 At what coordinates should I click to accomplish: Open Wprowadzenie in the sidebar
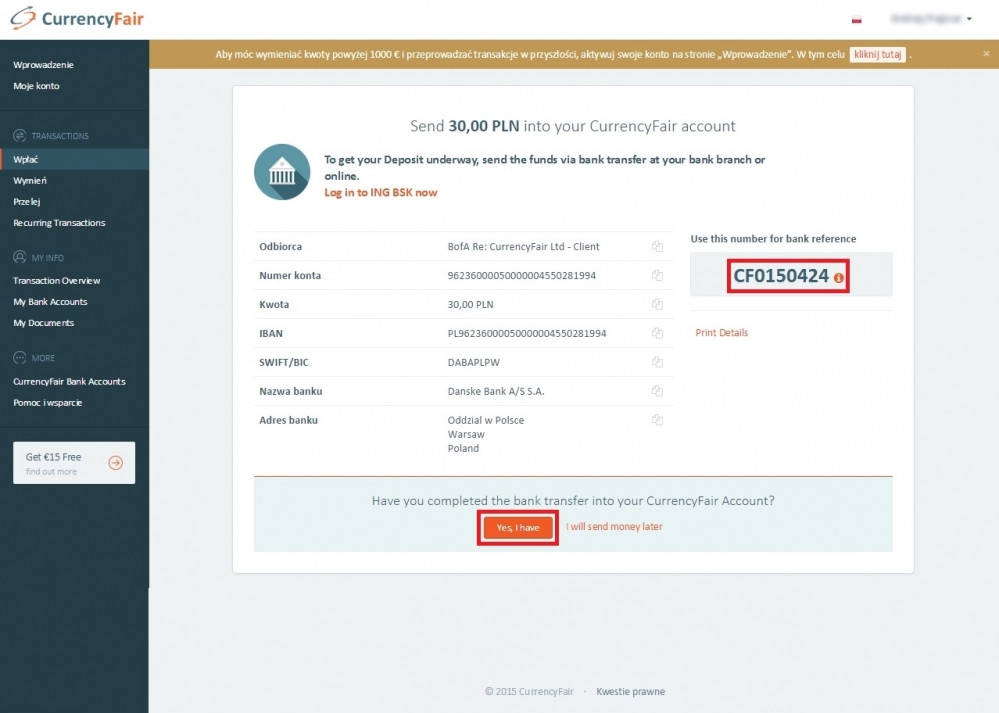(x=43, y=65)
